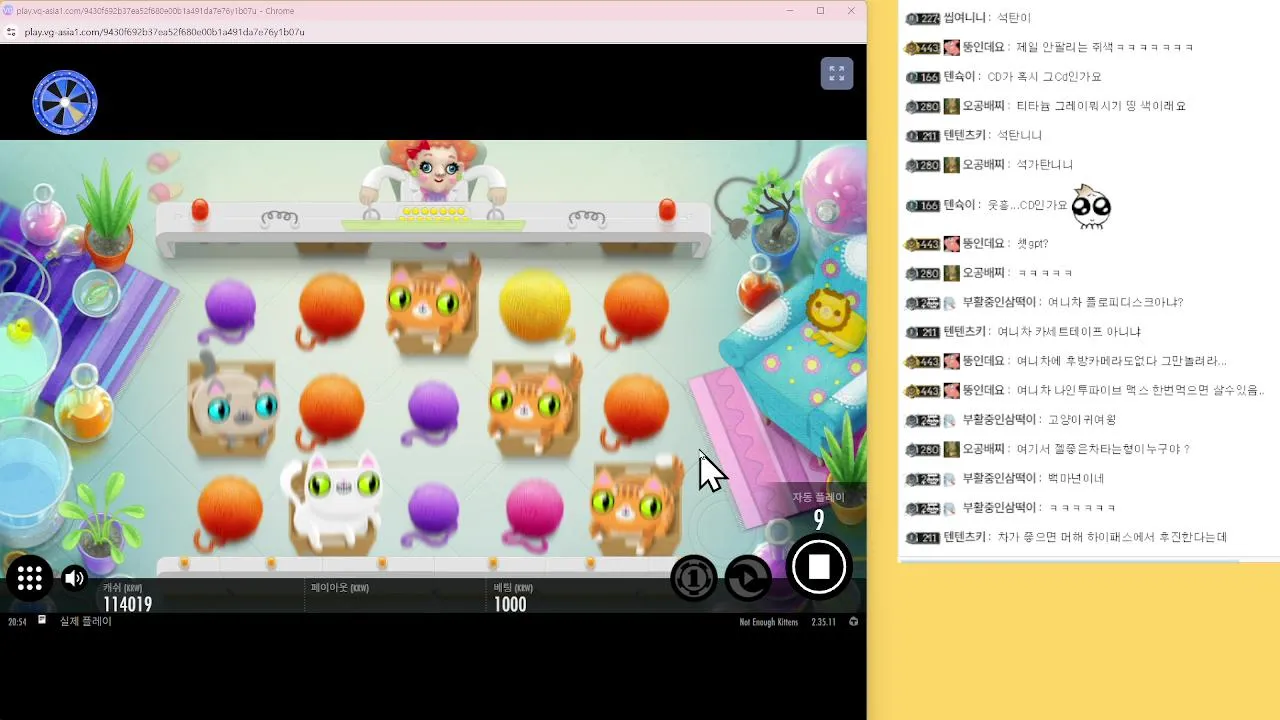The image size is (1280, 720).
Task: Click 오공배찌's message 석가탄니니
Action: coord(1044,165)
